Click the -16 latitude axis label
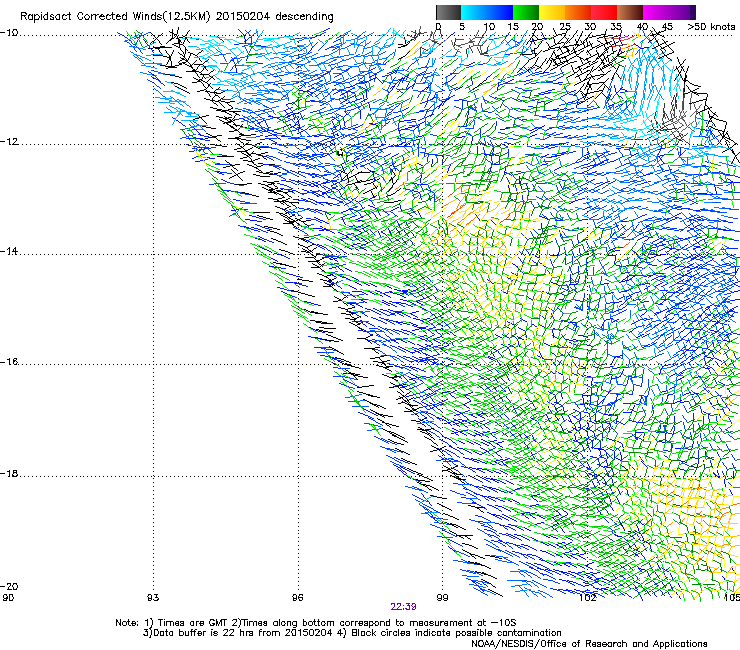The height and width of the screenshot is (650, 740). (9, 362)
